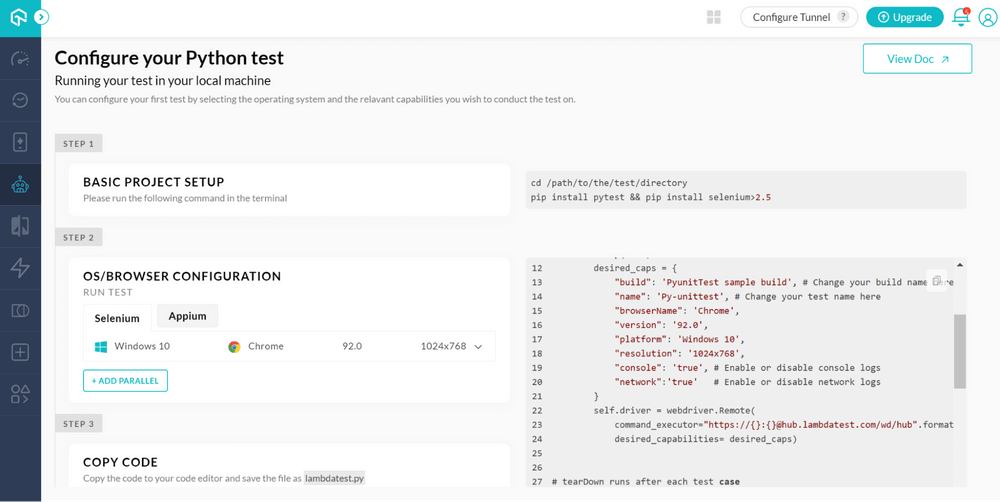Viewport: 1000px width, 502px height.
Task: Open the lightning bolt icon in sidebar
Action: click(20, 268)
